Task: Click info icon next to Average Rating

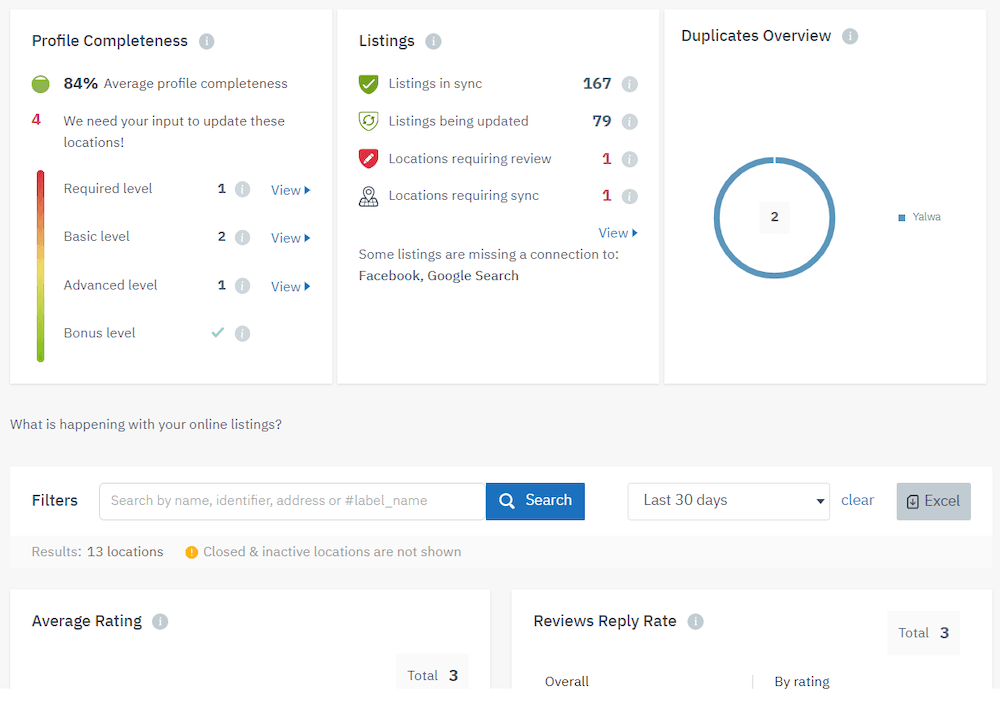Action: [x=160, y=621]
